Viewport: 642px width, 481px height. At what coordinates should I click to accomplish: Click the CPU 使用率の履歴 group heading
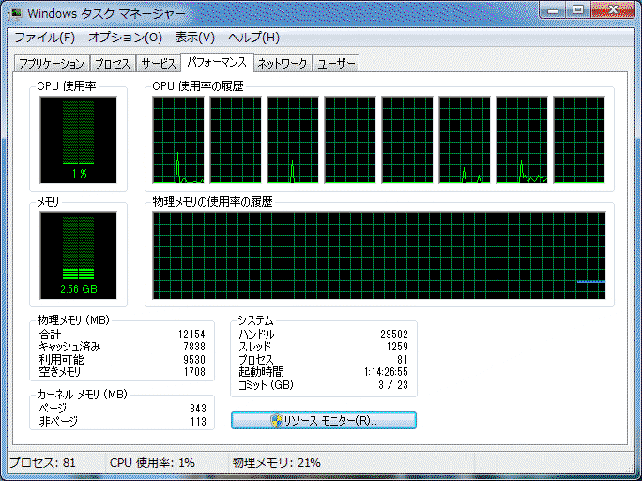click(198, 86)
